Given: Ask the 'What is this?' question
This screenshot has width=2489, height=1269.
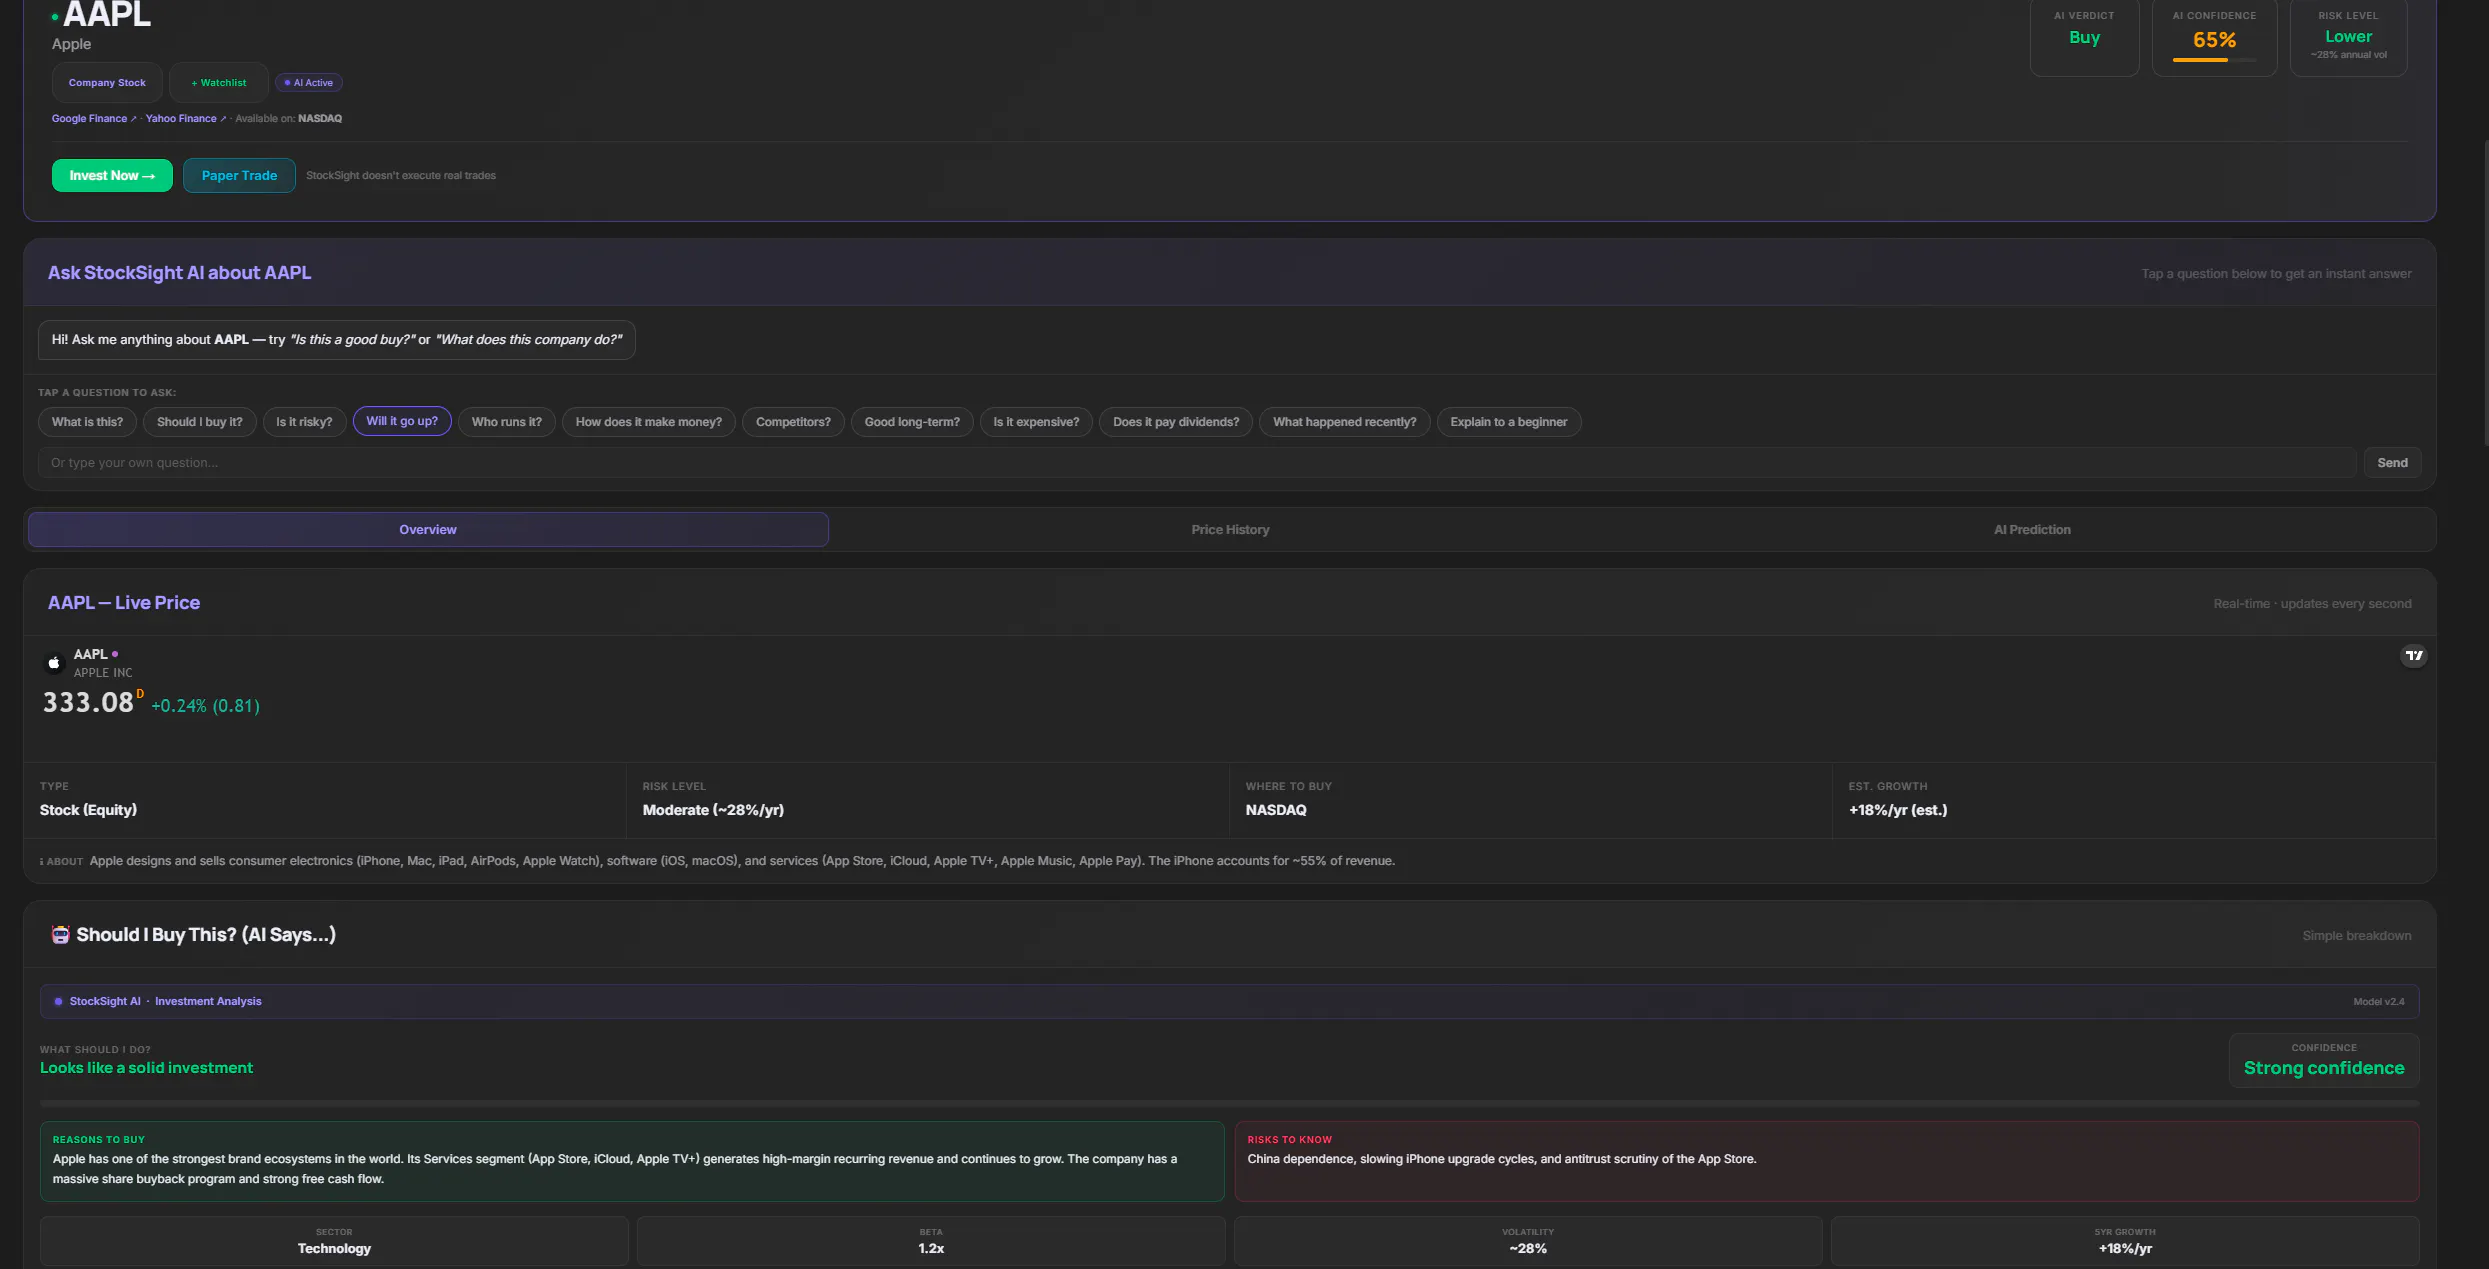Looking at the screenshot, I should click(88, 422).
